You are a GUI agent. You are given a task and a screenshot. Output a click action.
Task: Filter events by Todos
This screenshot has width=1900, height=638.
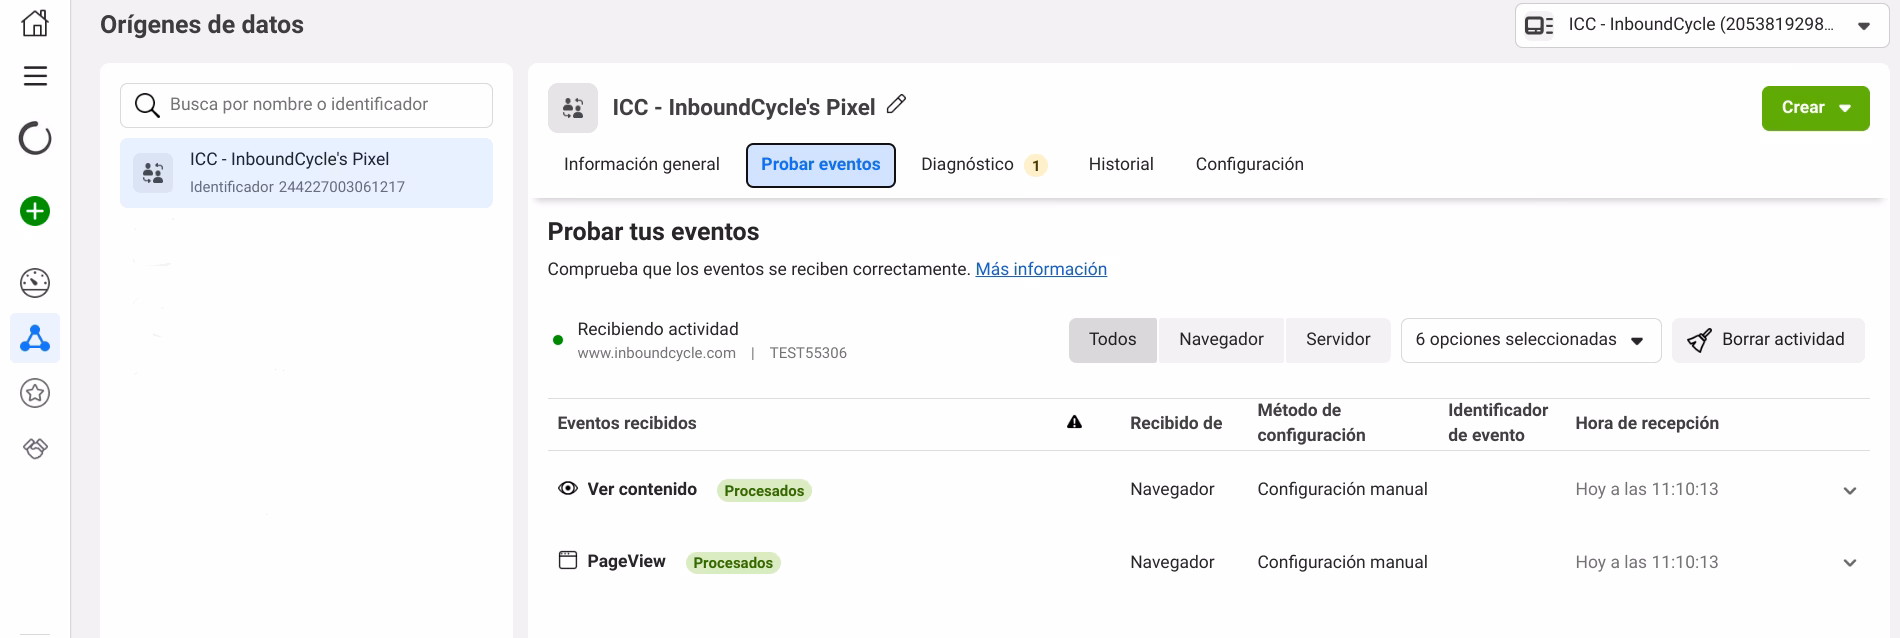tap(1113, 340)
